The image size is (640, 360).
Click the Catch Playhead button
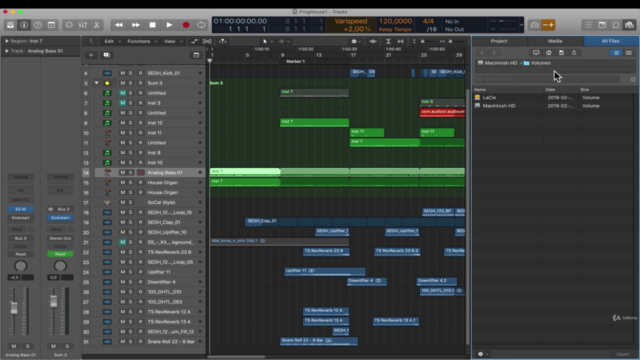tap(222, 41)
